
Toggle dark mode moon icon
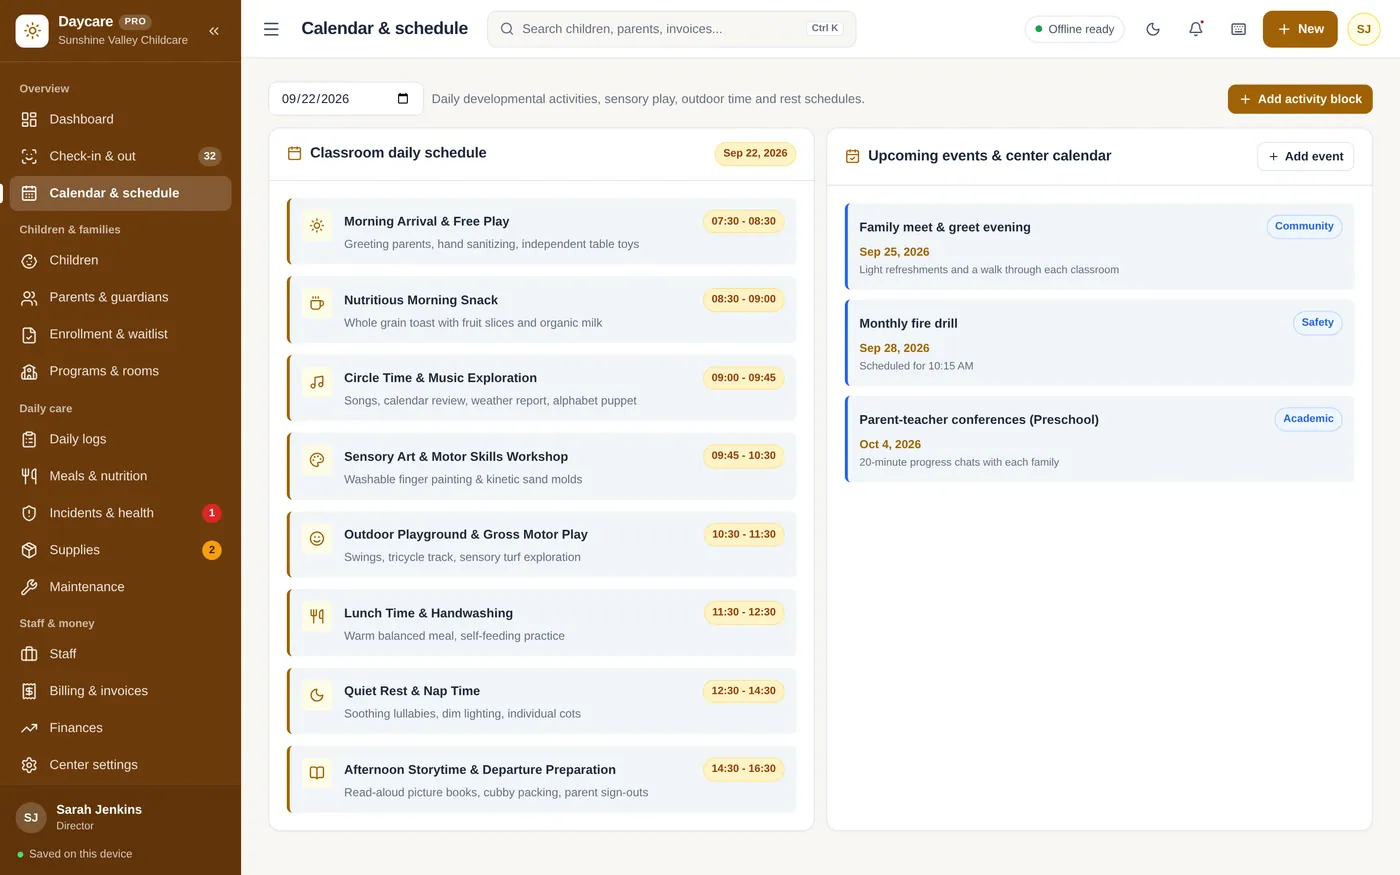1153,29
